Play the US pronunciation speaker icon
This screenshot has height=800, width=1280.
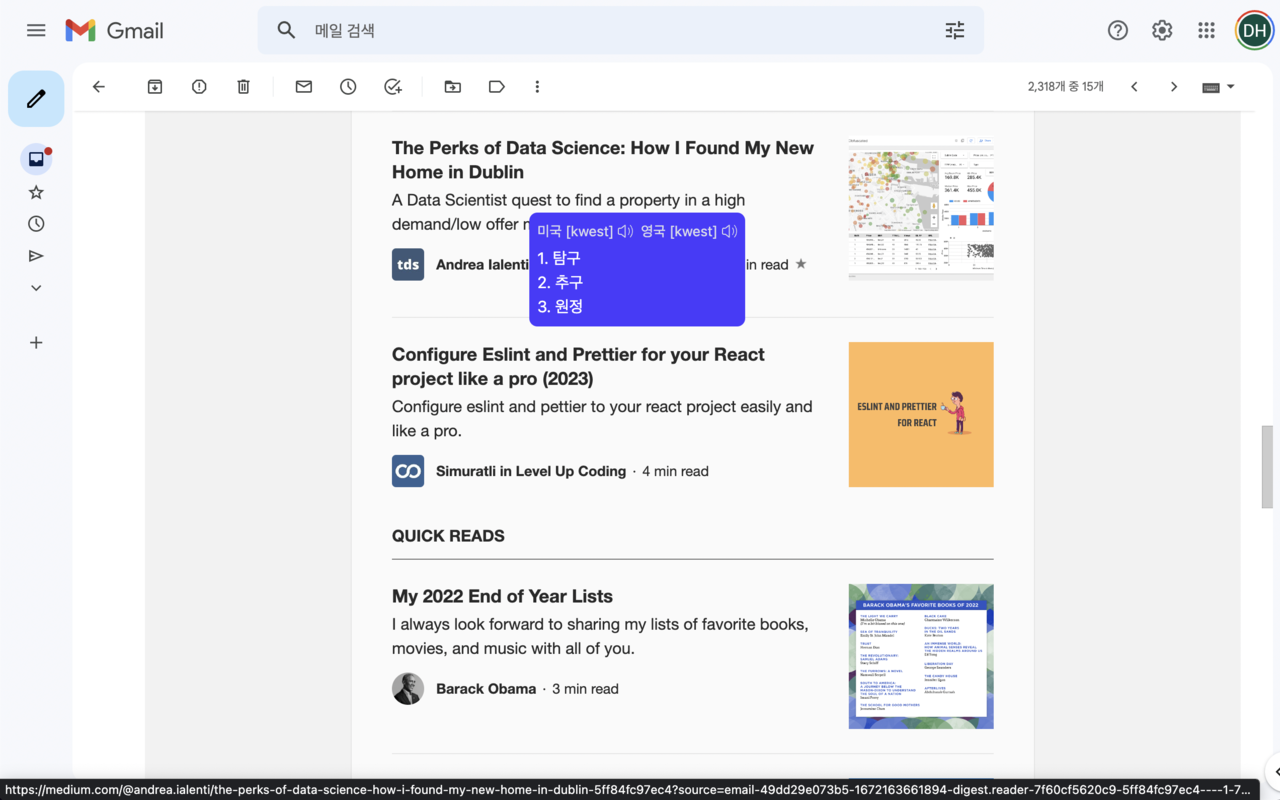[625, 231]
